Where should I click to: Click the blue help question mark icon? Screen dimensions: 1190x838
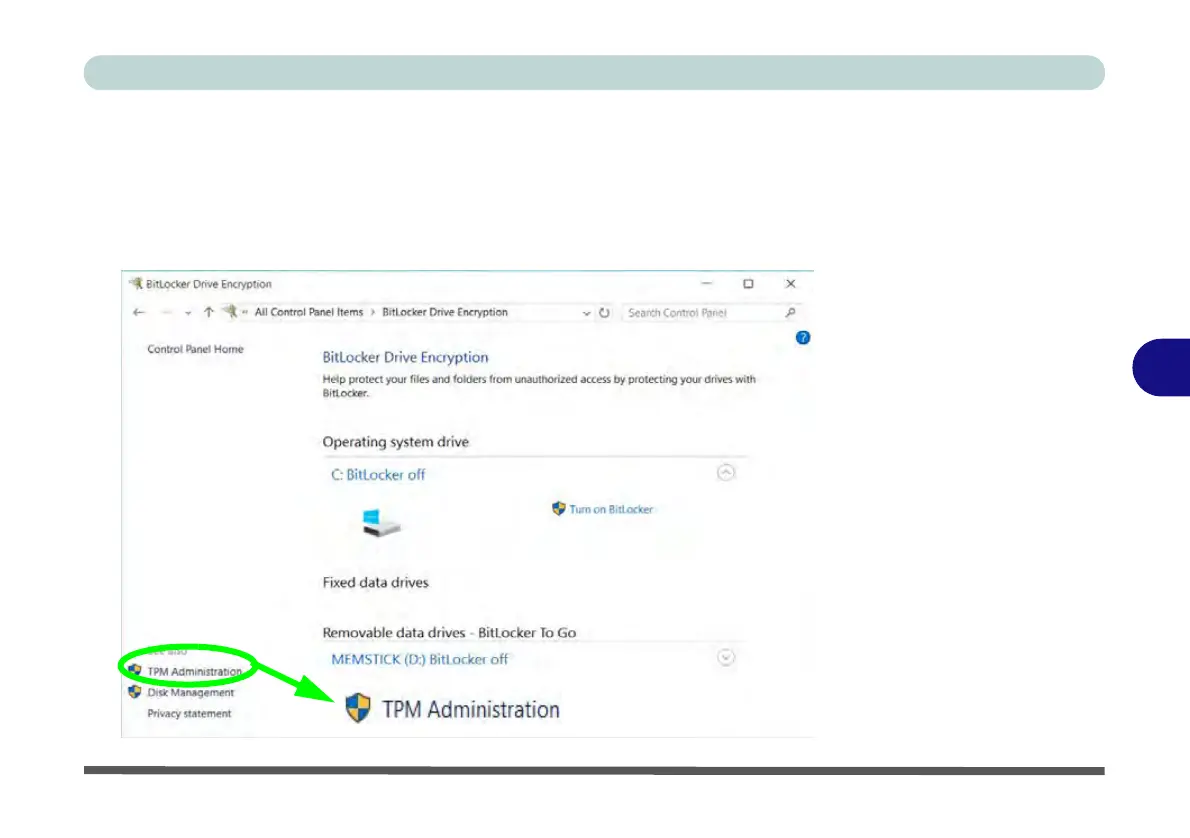pyautogui.click(x=802, y=338)
